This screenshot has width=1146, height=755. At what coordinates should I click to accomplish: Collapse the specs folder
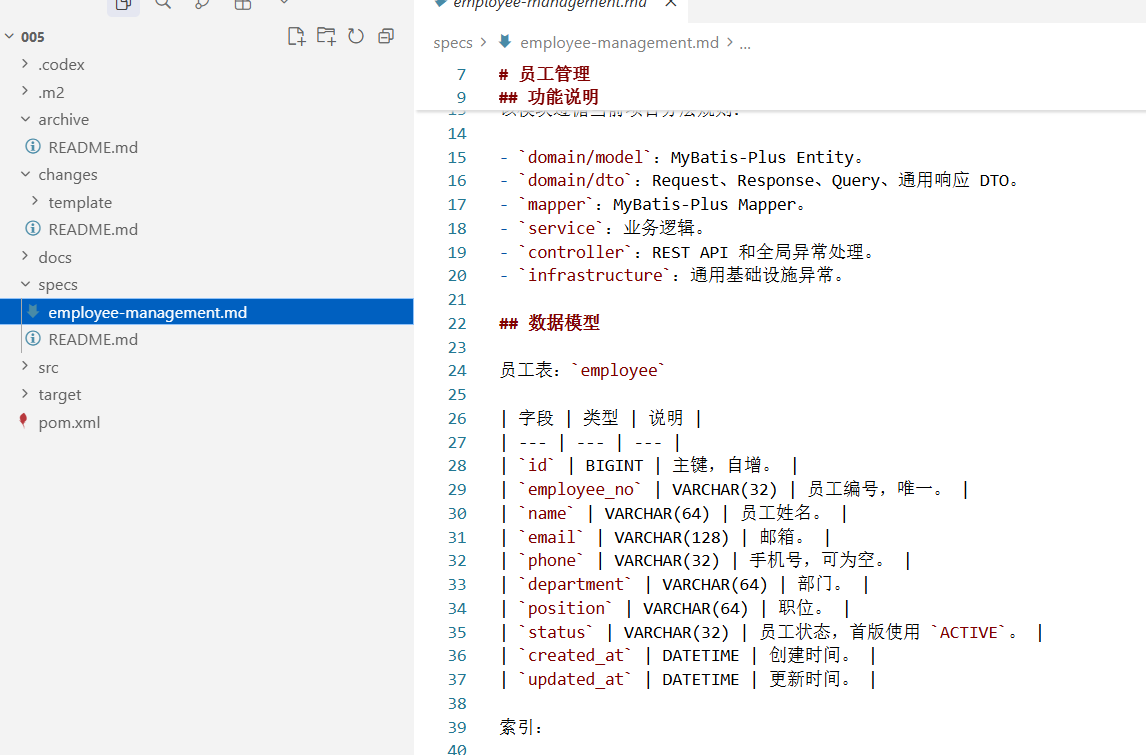(25, 284)
